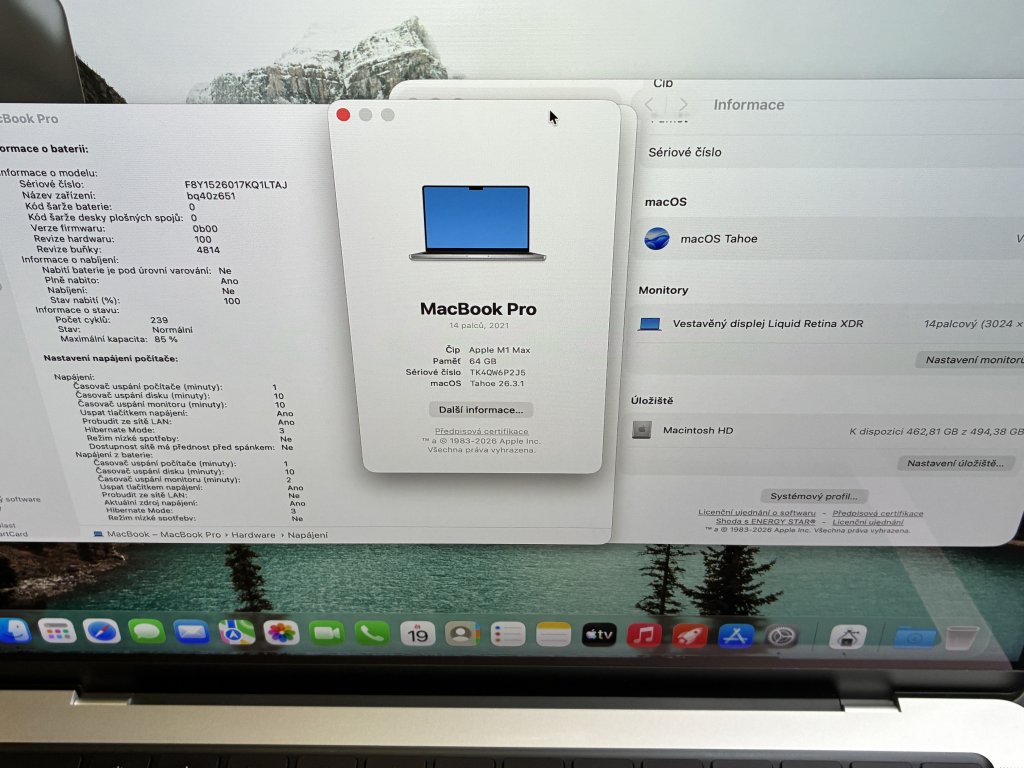Select Hardware in the path bar

pyautogui.click(x=254, y=535)
